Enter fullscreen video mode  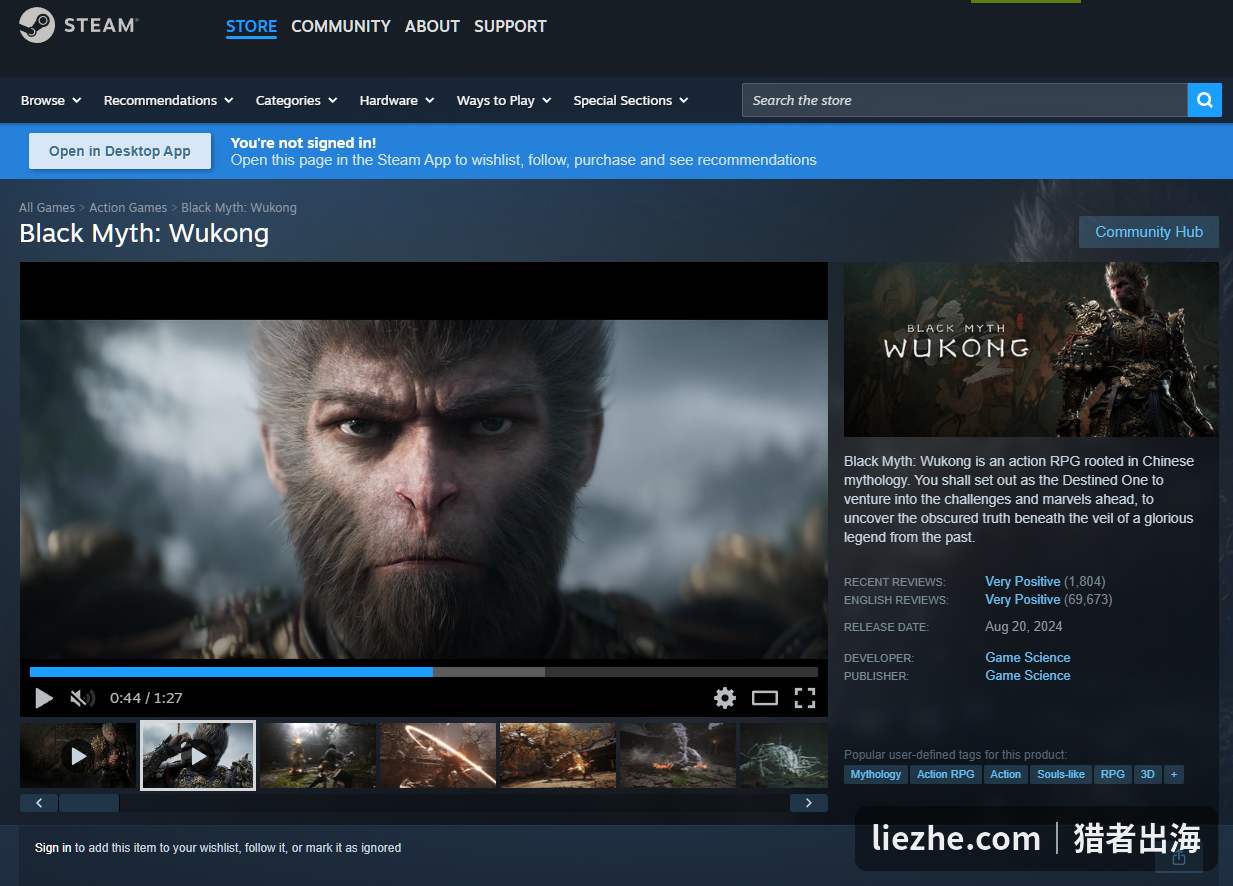click(805, 698)
